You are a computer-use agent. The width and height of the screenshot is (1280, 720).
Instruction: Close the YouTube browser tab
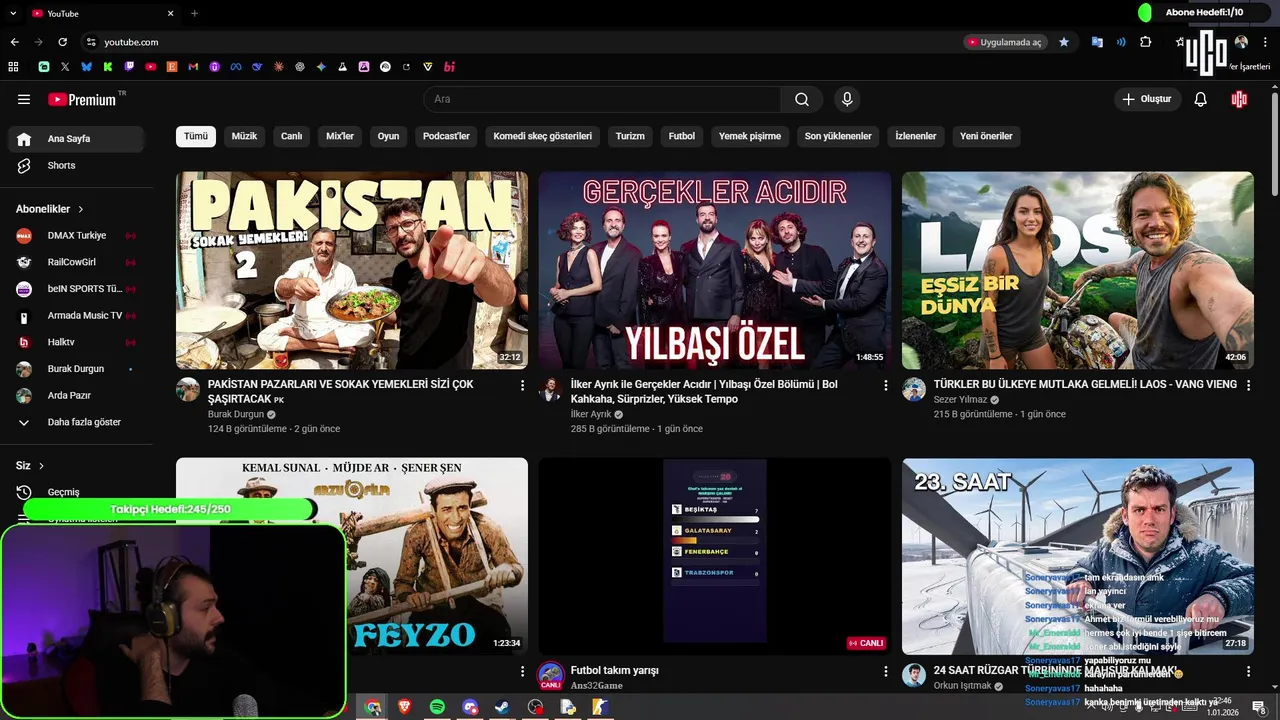[x=170, y=13]
